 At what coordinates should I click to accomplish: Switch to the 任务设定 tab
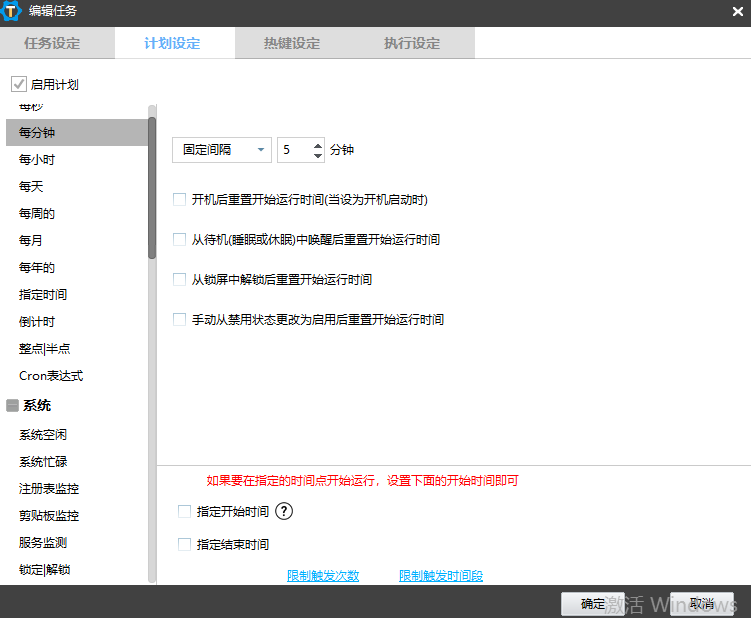click(x=52, y=44)
